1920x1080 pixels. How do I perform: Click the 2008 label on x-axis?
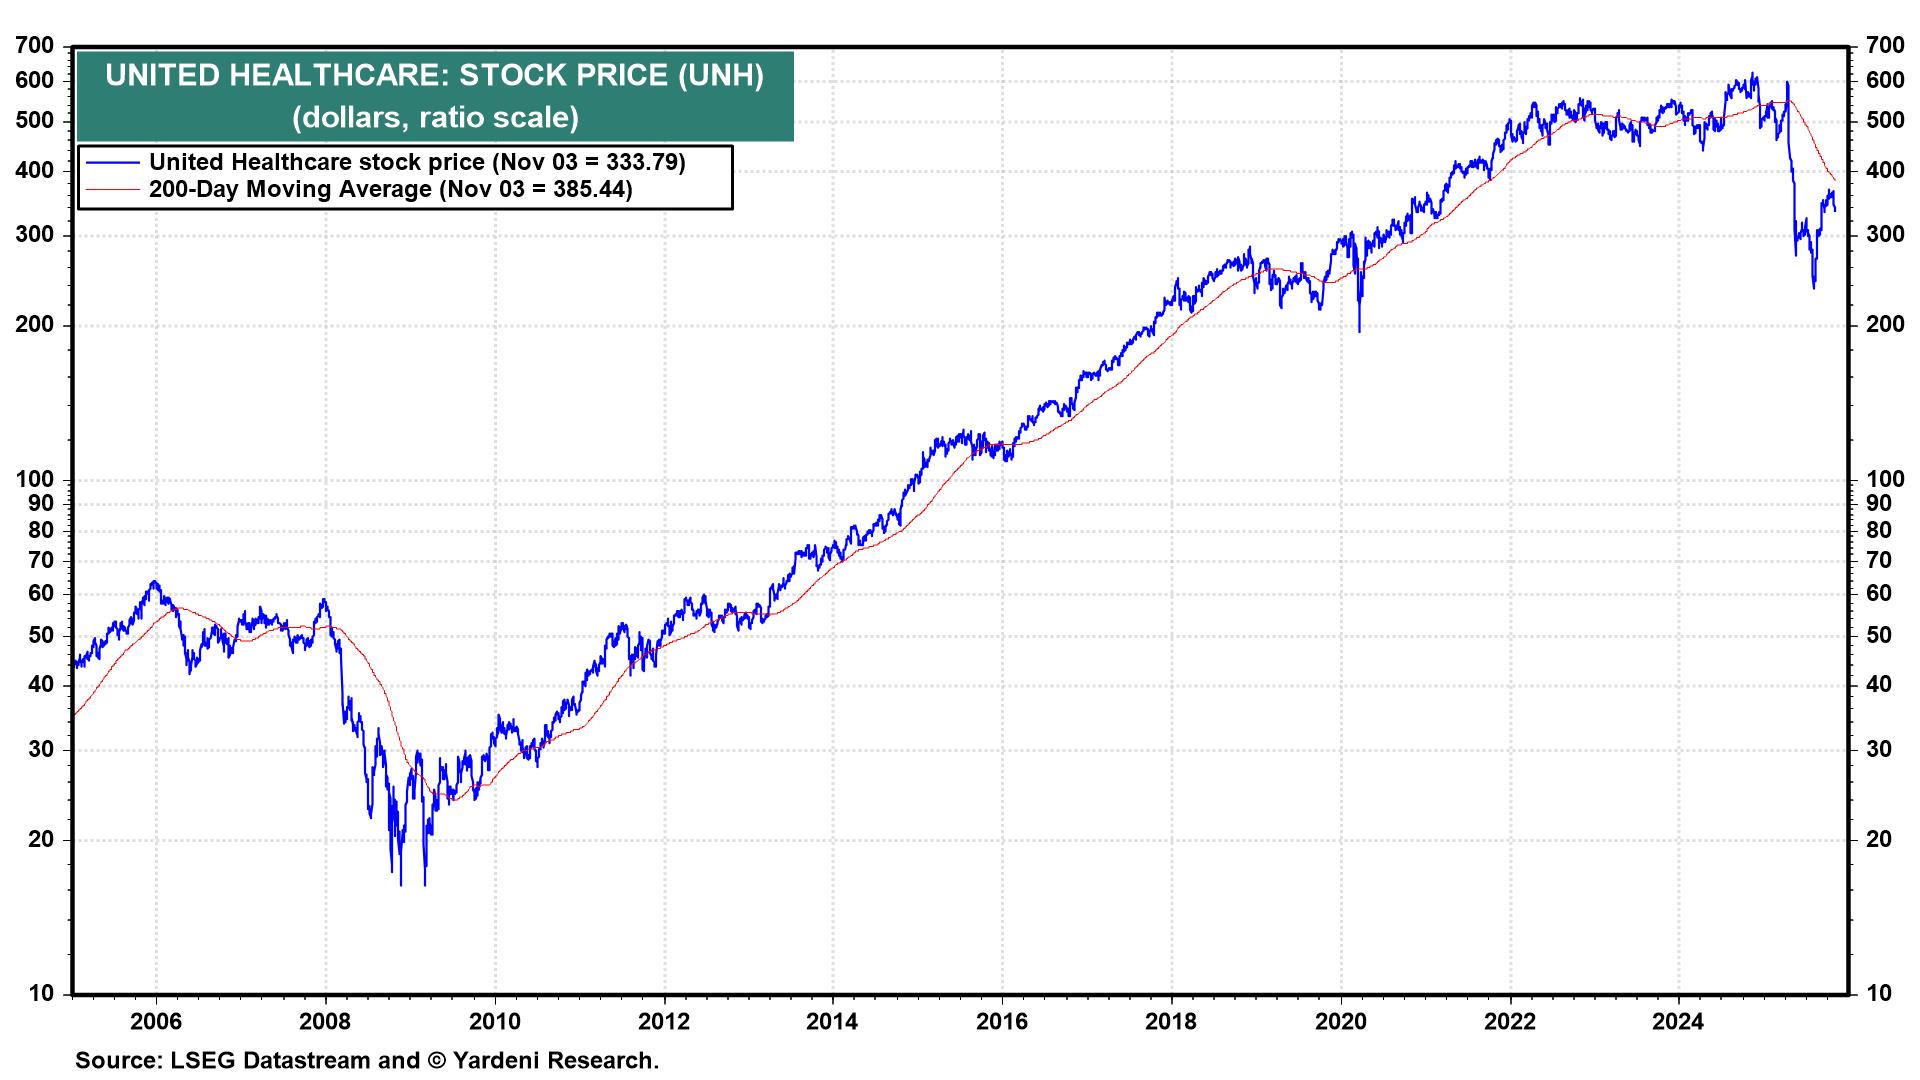coord(325,1022)
